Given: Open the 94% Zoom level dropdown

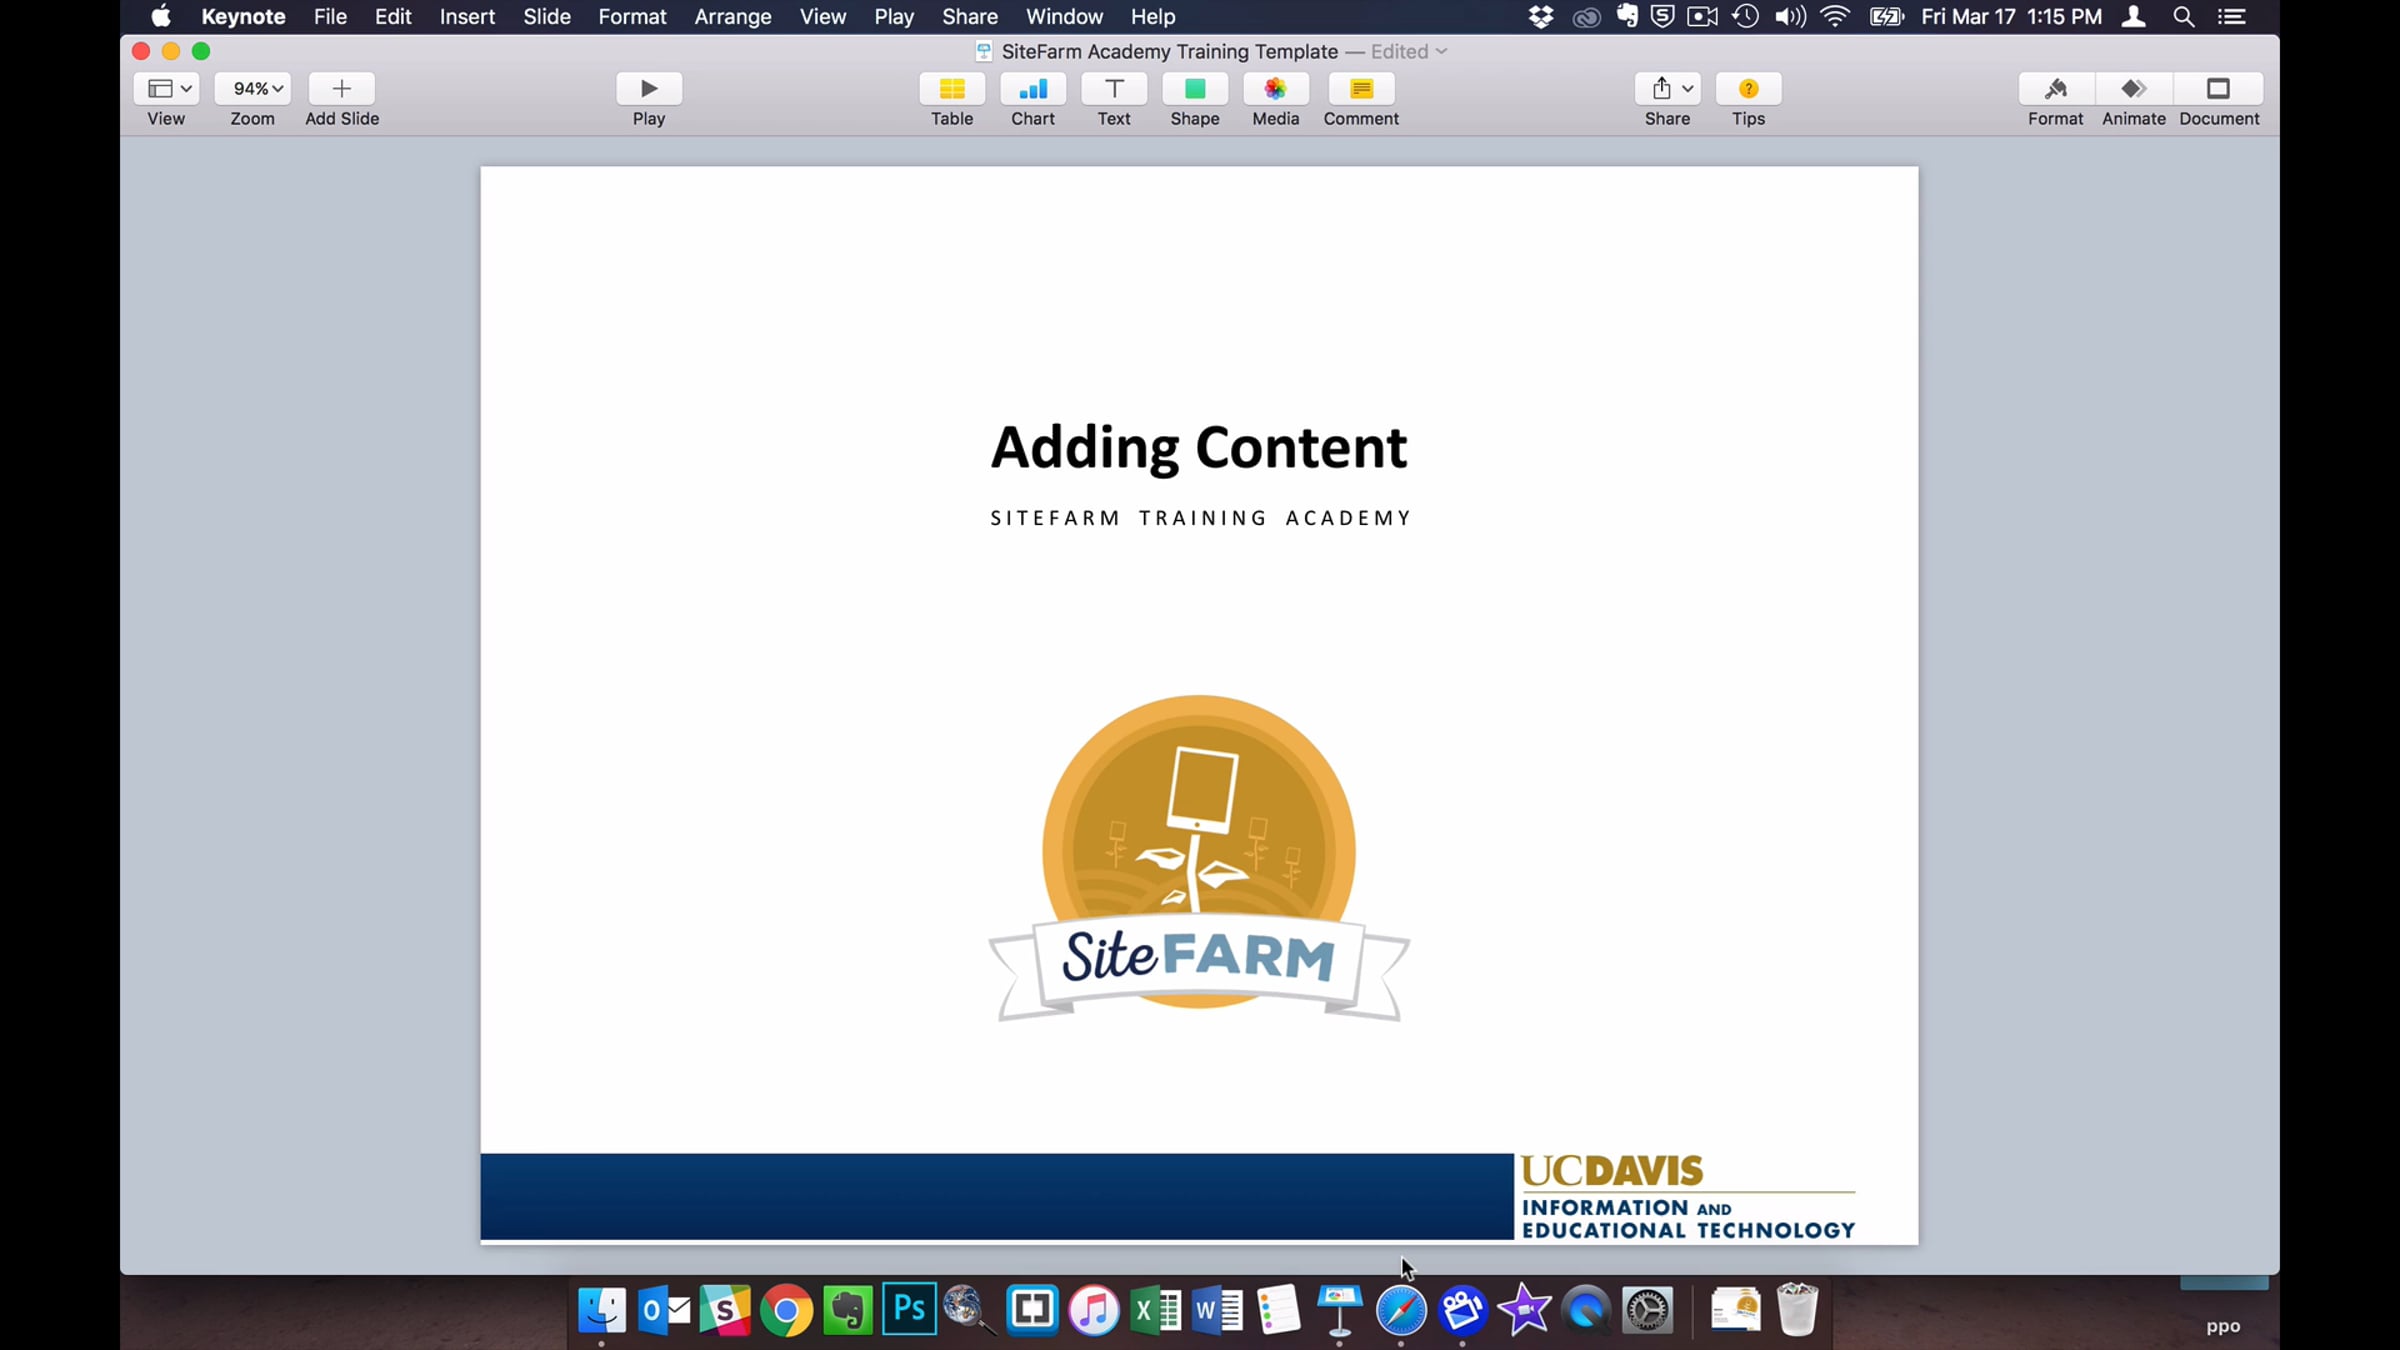Looking at the screenshot, I should pos(253,89).
